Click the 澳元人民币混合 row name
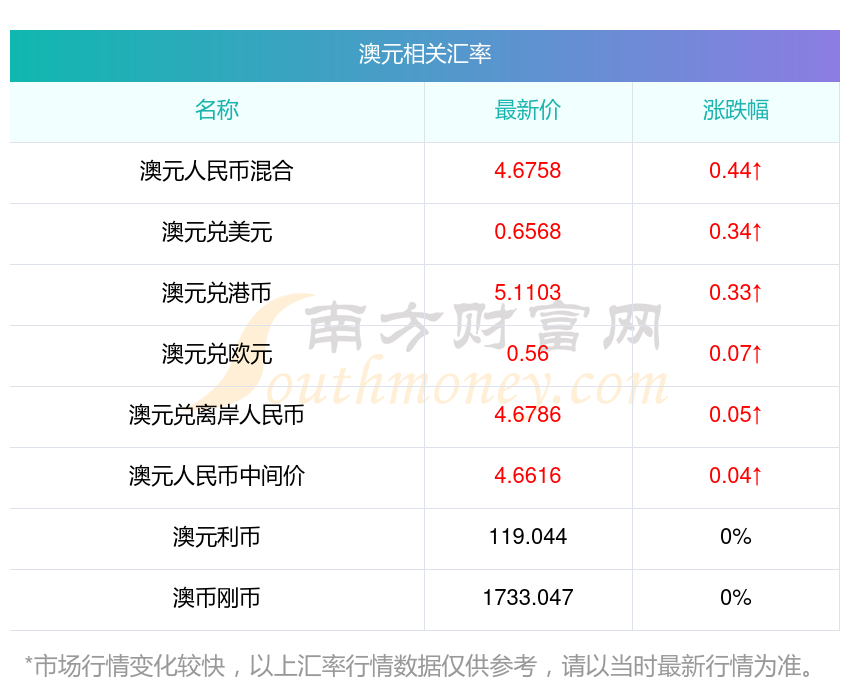This screenshot has height=697, width=850. click(x=216, y=171)
